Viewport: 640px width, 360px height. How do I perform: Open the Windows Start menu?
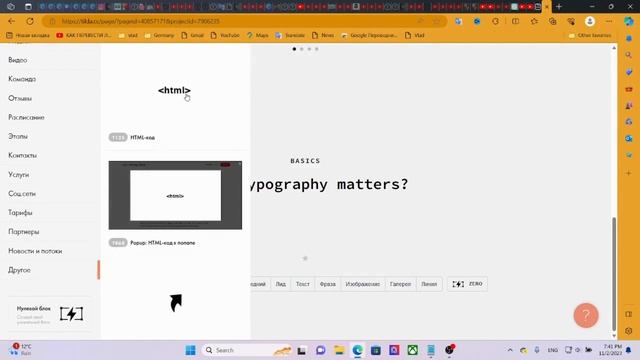(191, 350)
